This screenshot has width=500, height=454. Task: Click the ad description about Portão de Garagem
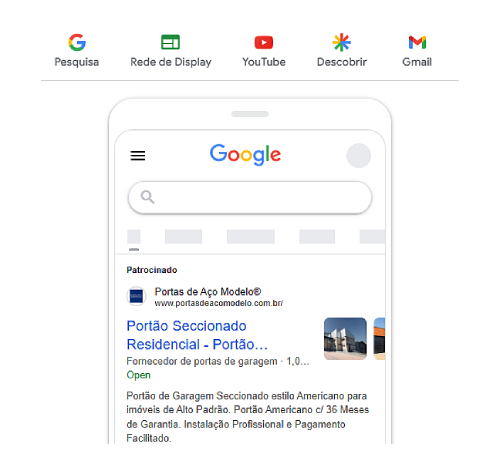(x=248, y=417)
